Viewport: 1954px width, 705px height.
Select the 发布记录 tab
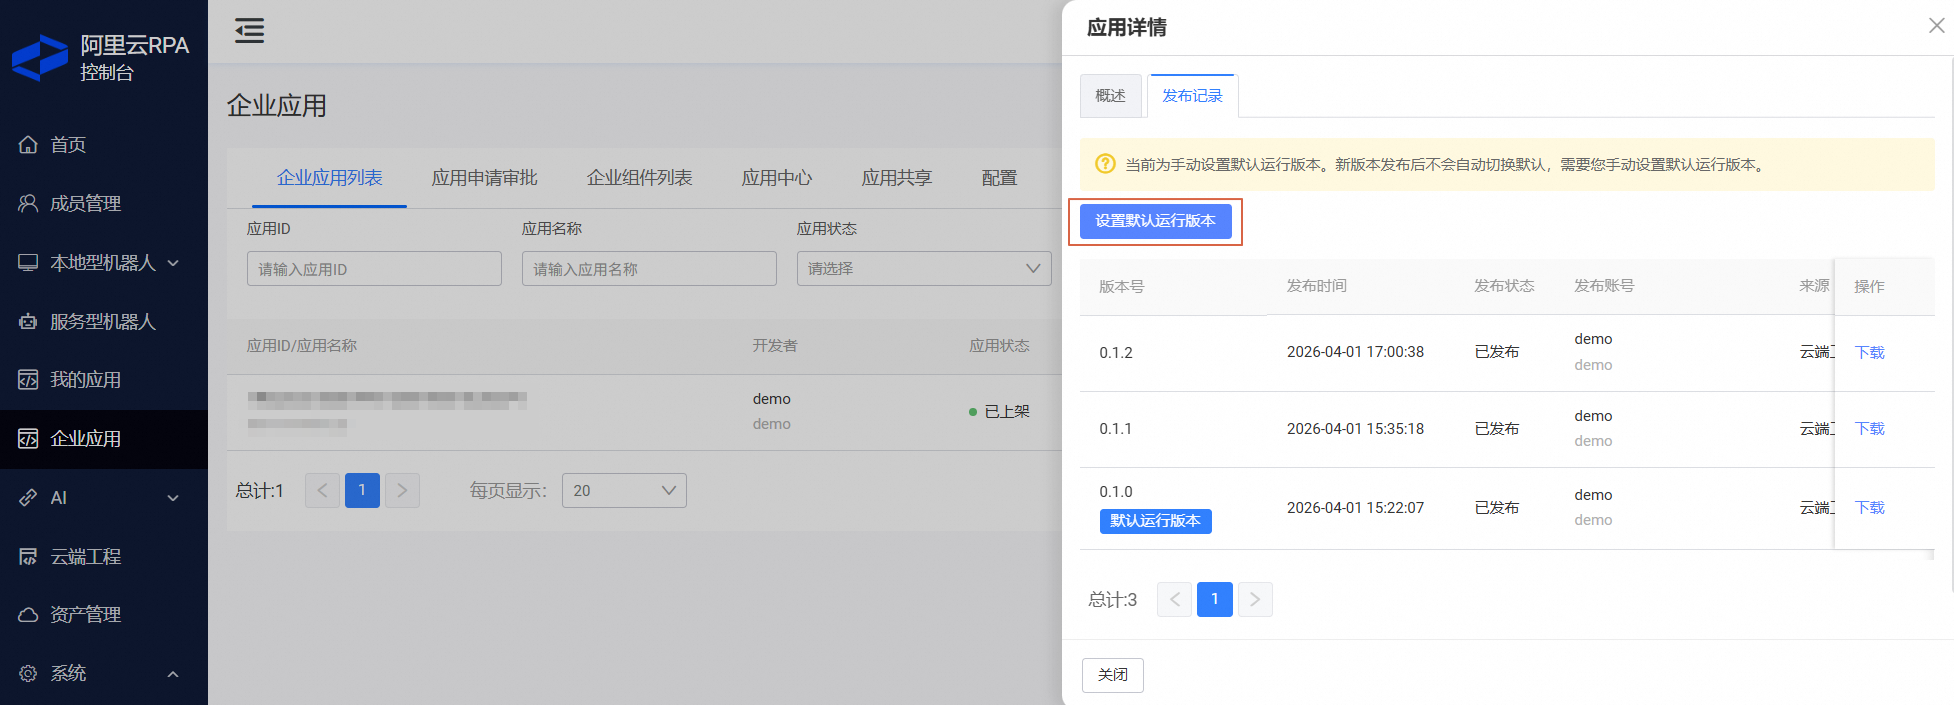(x=1192, y=96)
